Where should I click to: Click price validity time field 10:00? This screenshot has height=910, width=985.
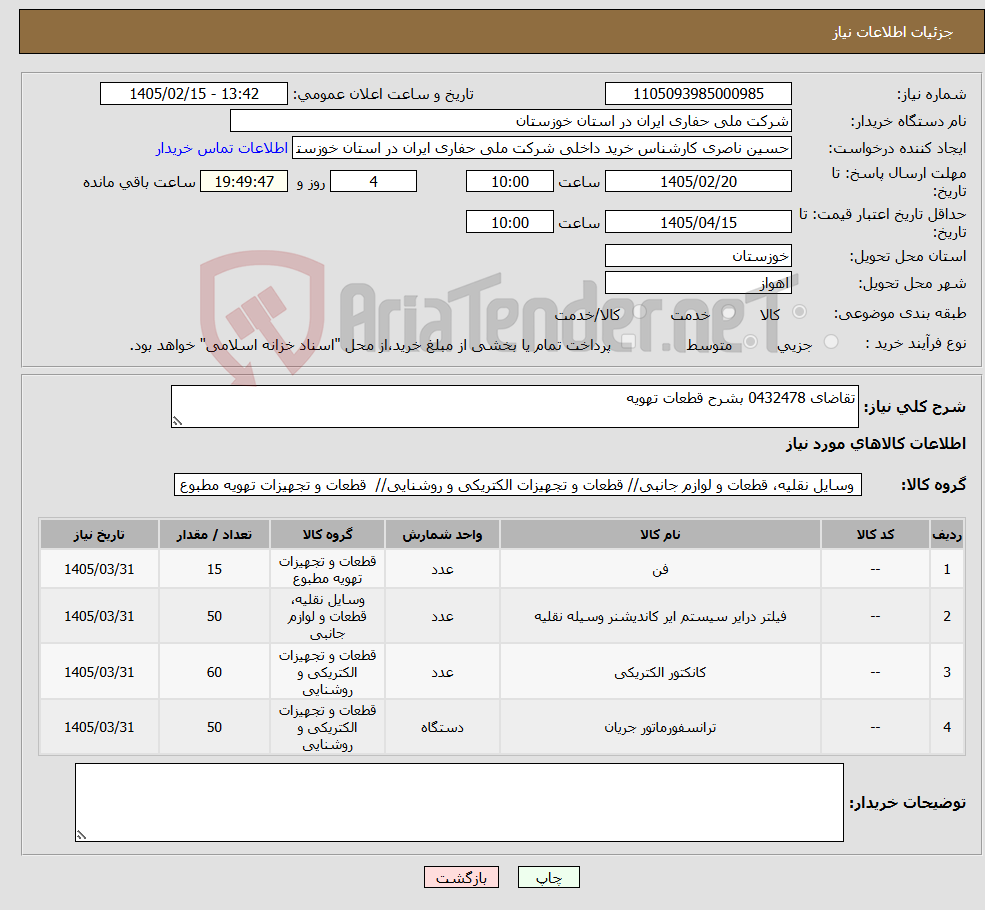tap(509, 222)
